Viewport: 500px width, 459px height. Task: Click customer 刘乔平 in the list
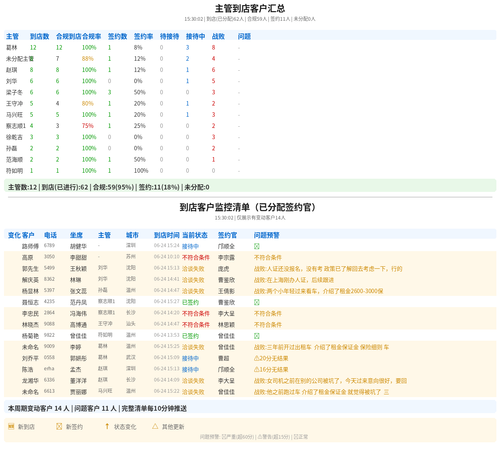pyautogui.click(x=30, y=358)
